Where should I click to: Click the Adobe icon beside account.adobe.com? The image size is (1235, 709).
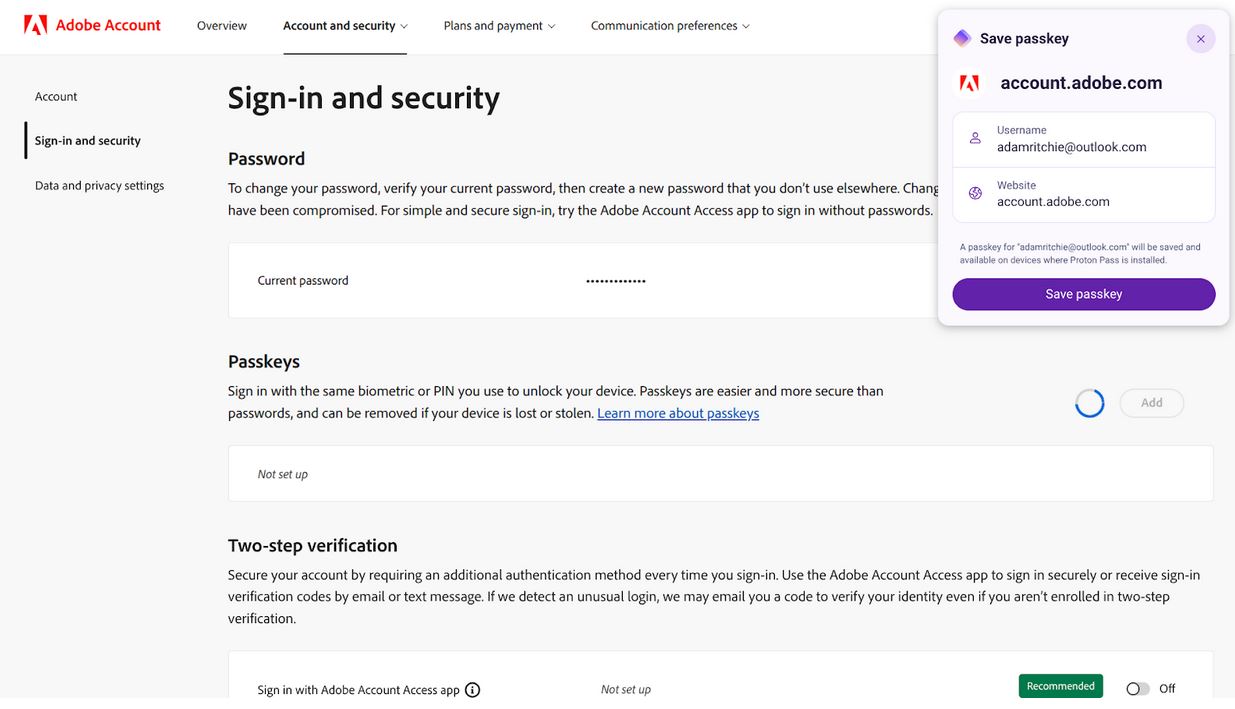point(969,83)
